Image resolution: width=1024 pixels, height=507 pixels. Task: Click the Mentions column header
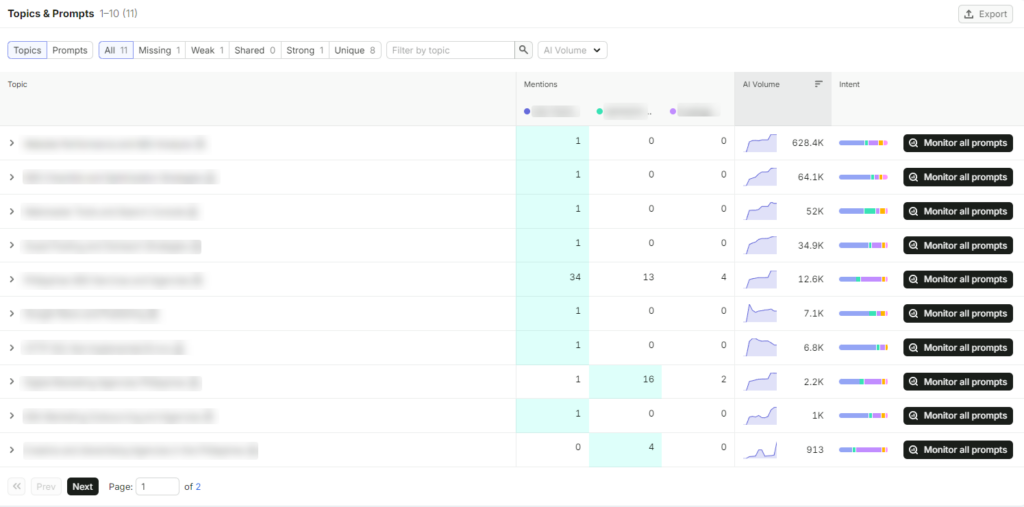(x=540, y=84)
